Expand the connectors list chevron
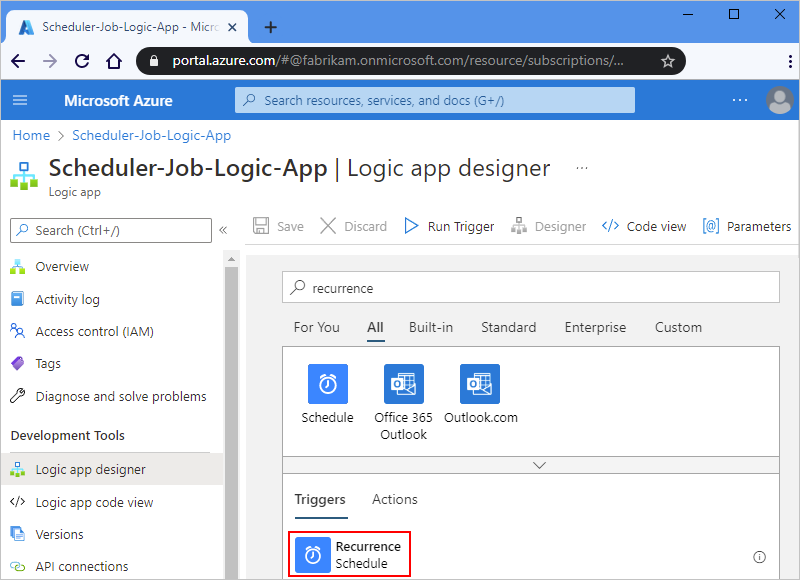Viewport: 800px width, 580px height. (539, 465)
